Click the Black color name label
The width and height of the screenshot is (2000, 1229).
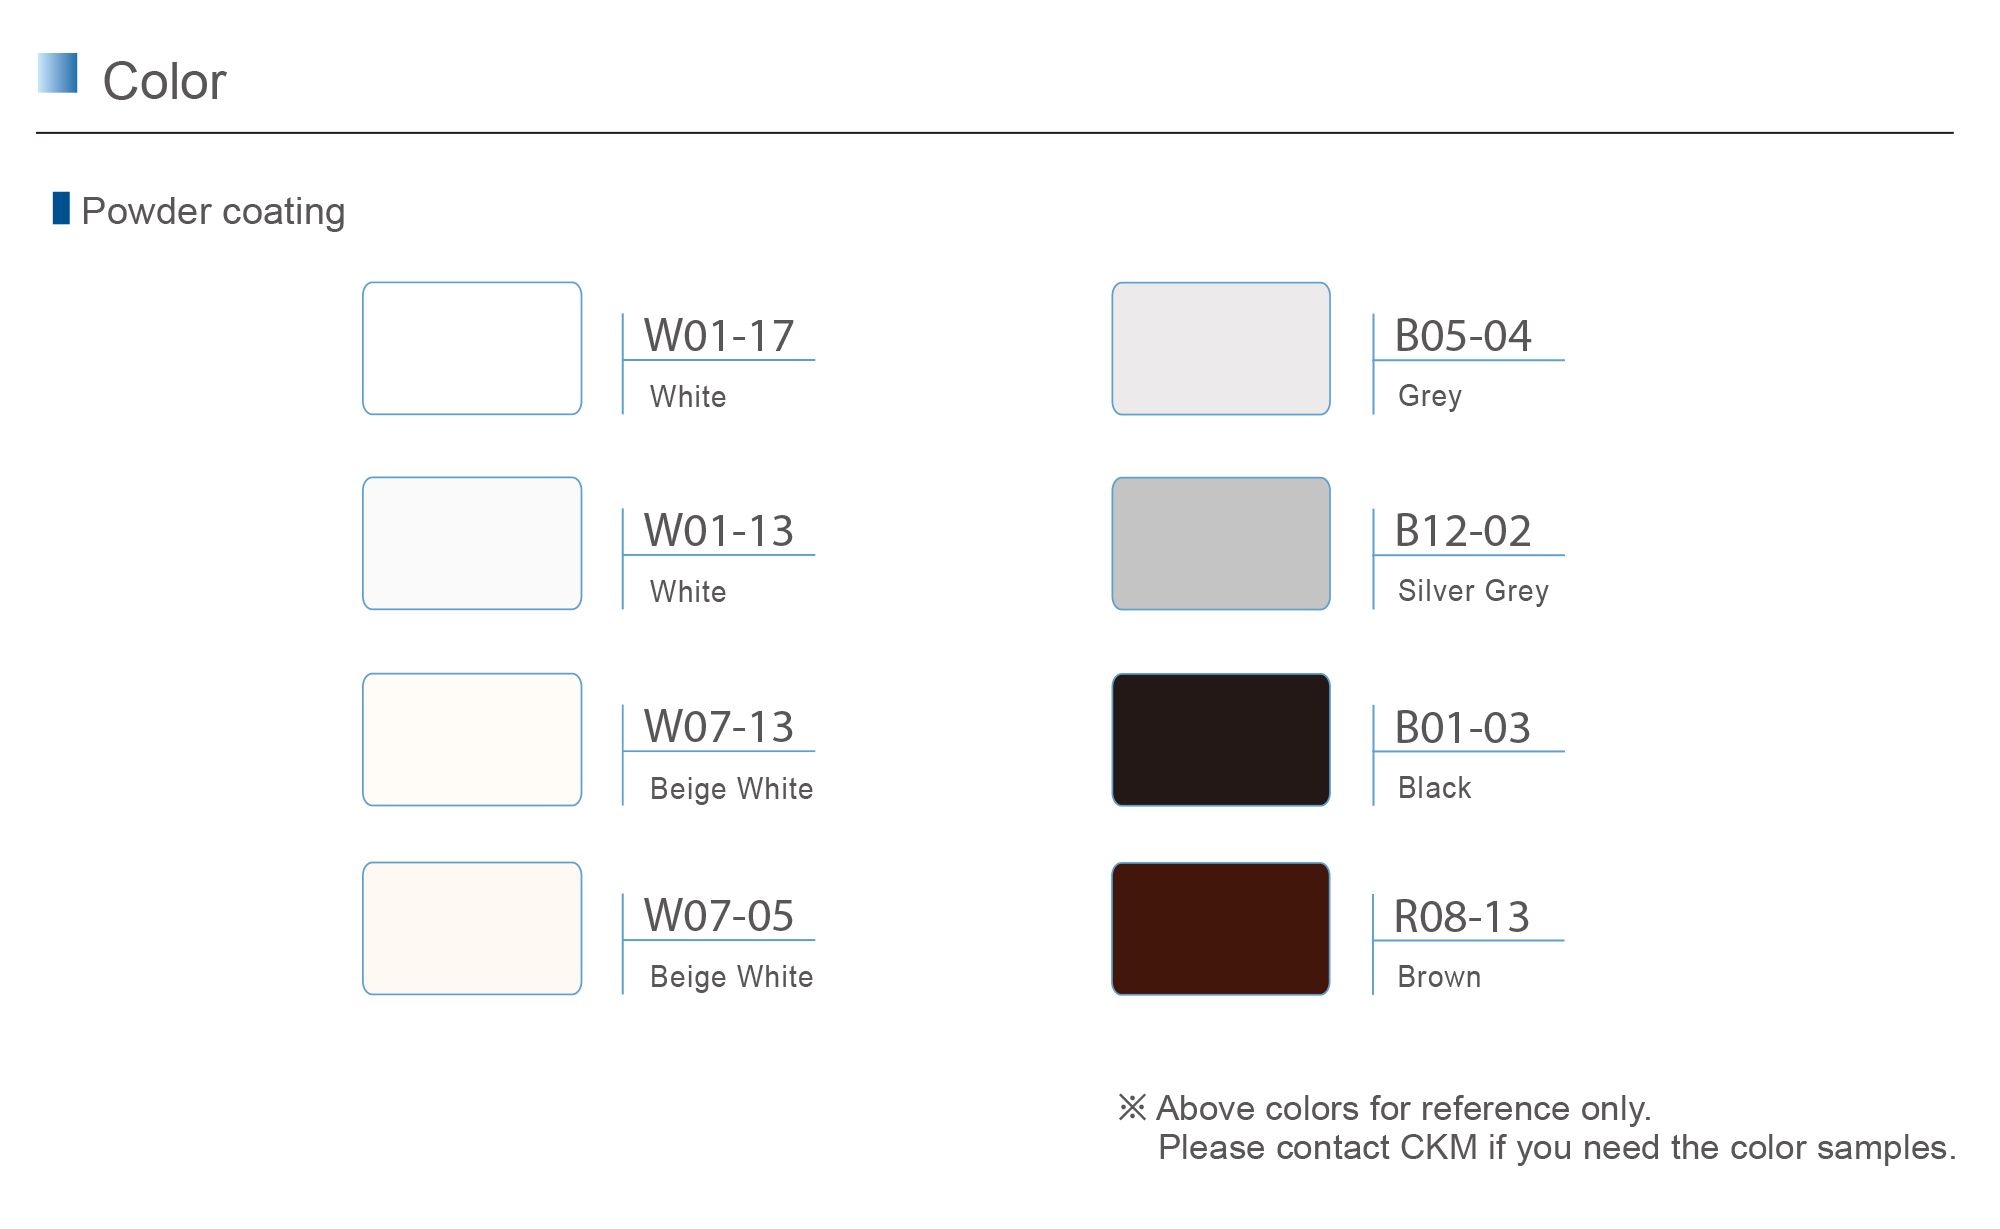[1434, 788]
